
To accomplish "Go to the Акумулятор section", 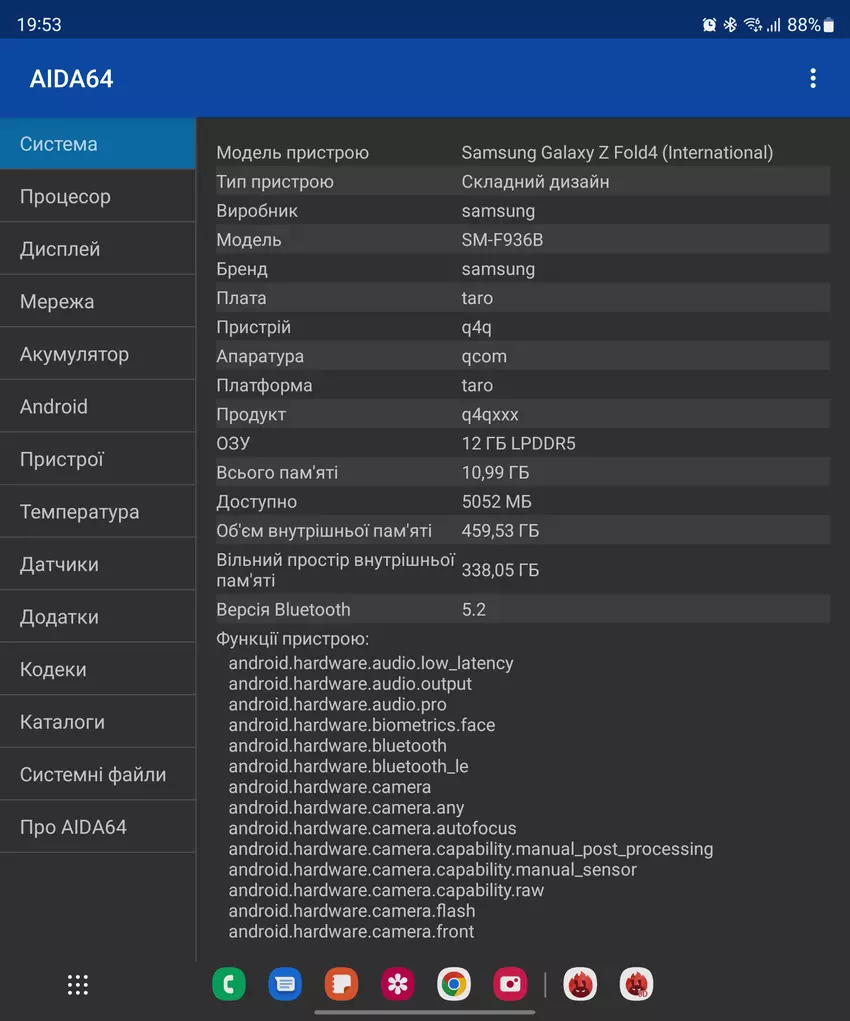I will (97, 354).
